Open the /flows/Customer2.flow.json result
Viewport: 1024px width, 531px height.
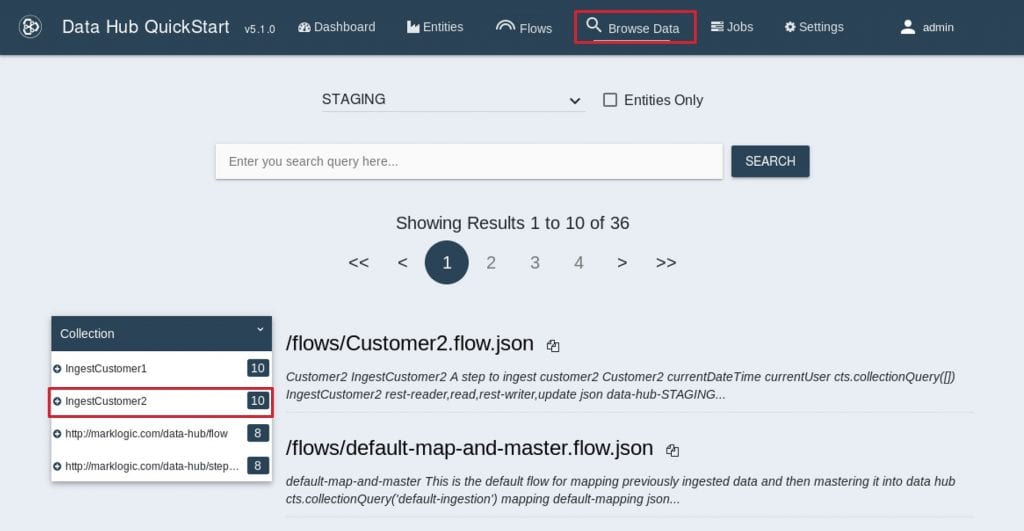(x=410, y=344)
